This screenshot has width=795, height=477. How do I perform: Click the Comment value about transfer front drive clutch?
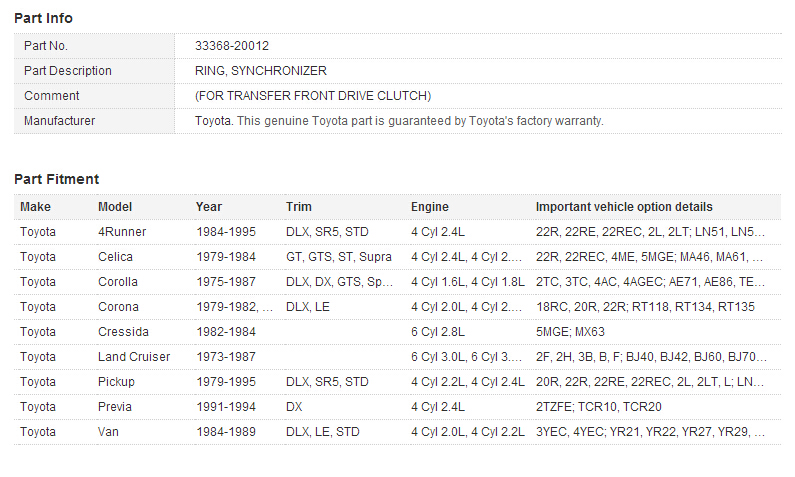pyautogui.click(x=313, y=96)
